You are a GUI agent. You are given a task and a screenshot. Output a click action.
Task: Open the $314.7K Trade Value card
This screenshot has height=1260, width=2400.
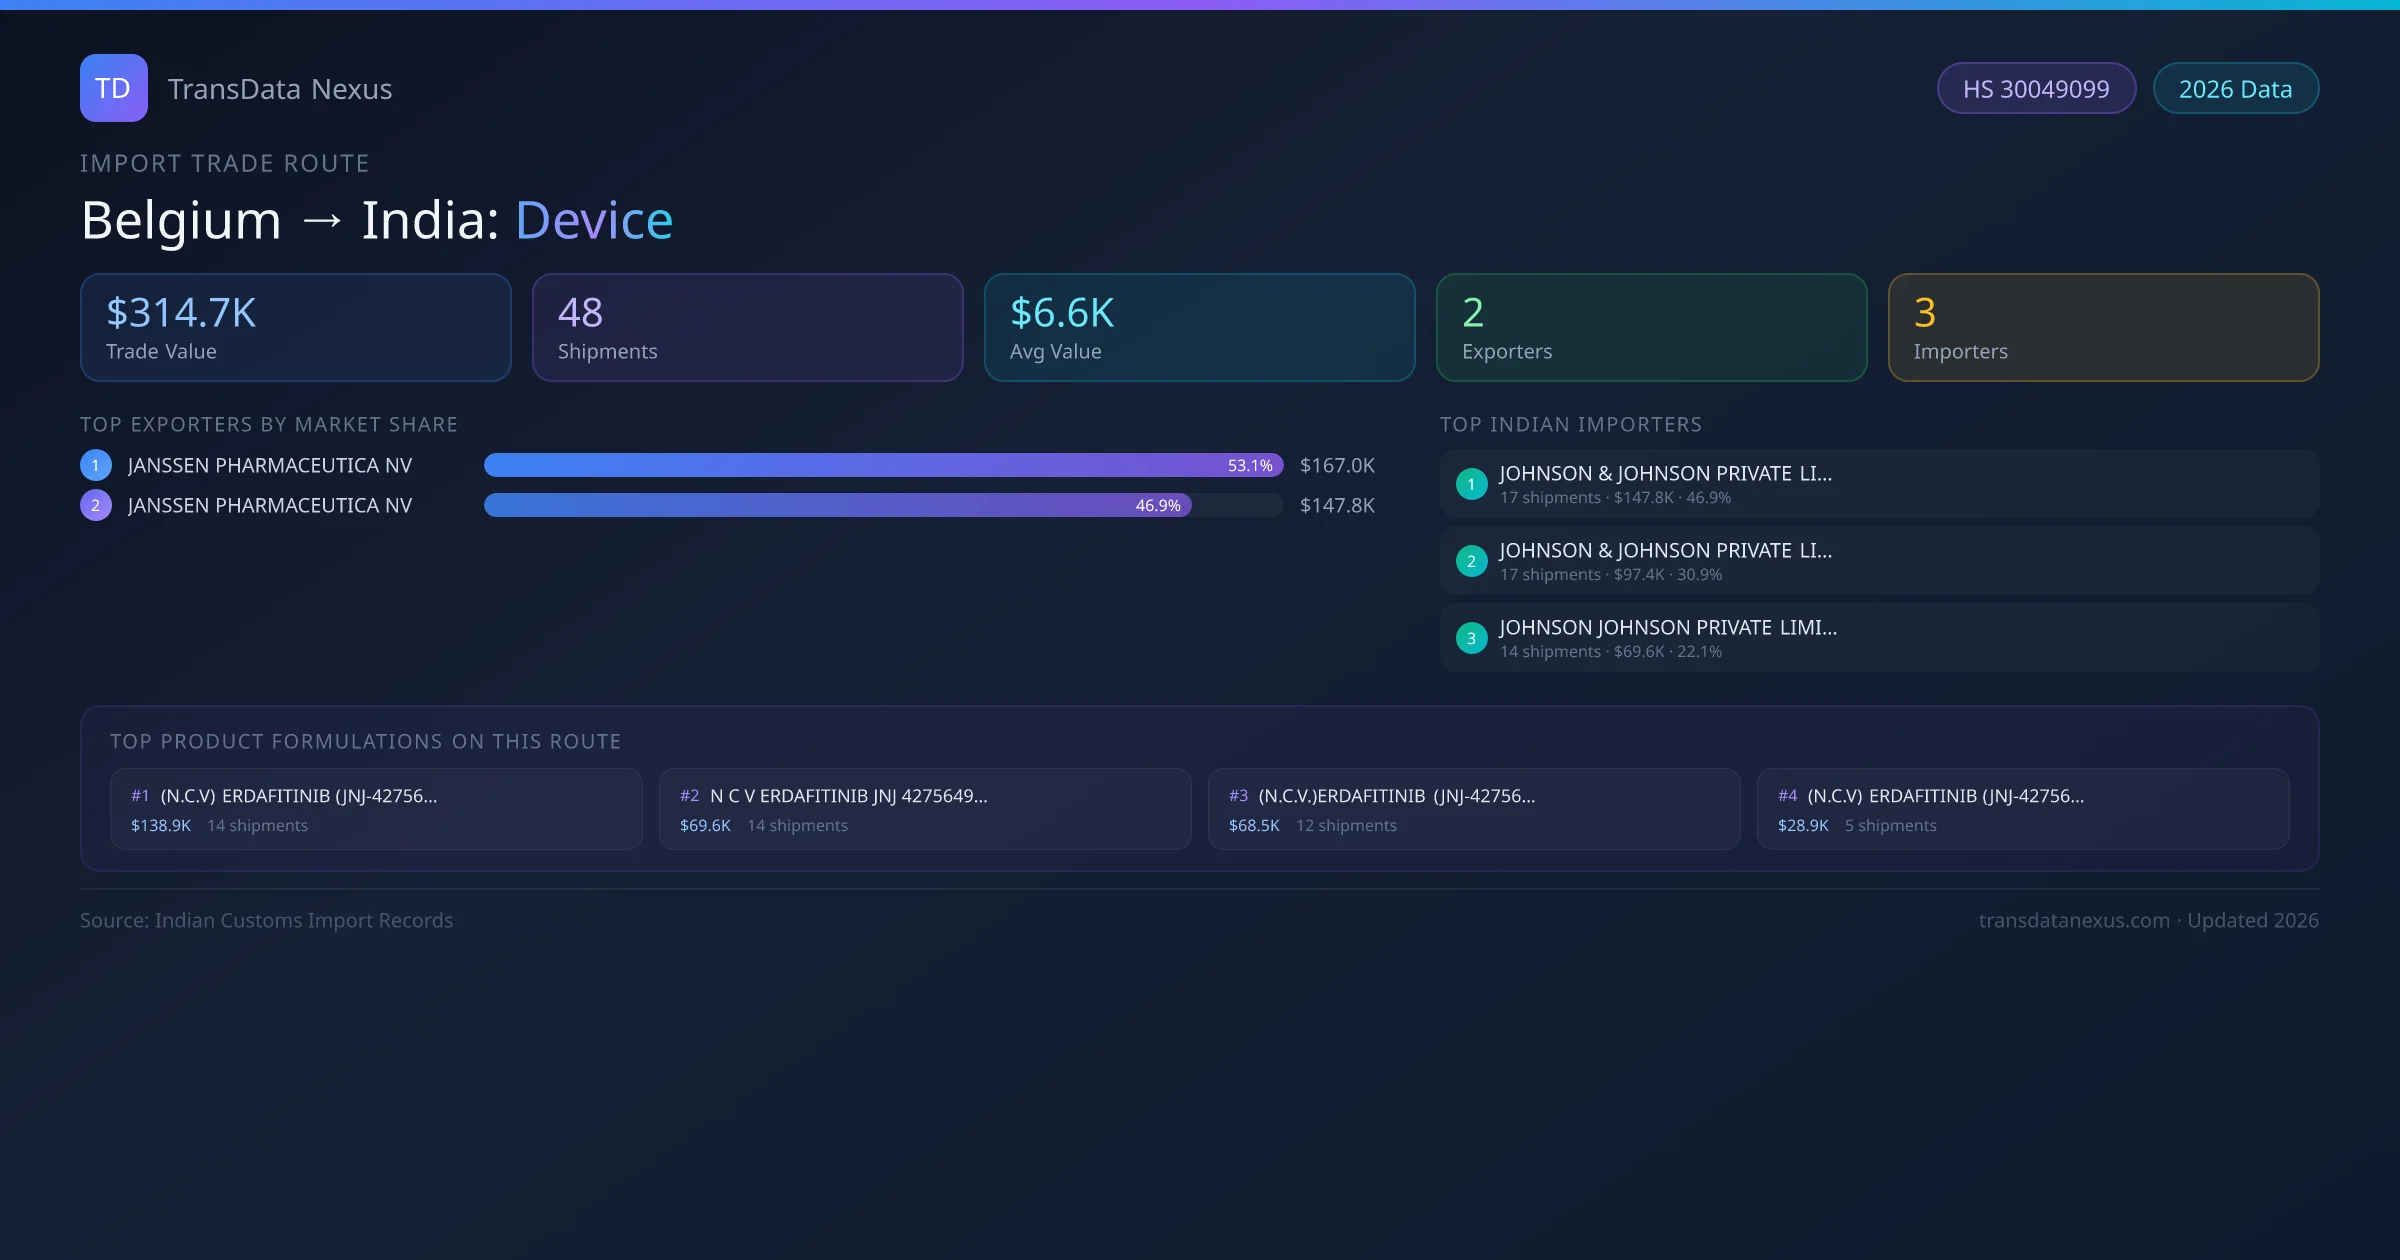point(295,327)
